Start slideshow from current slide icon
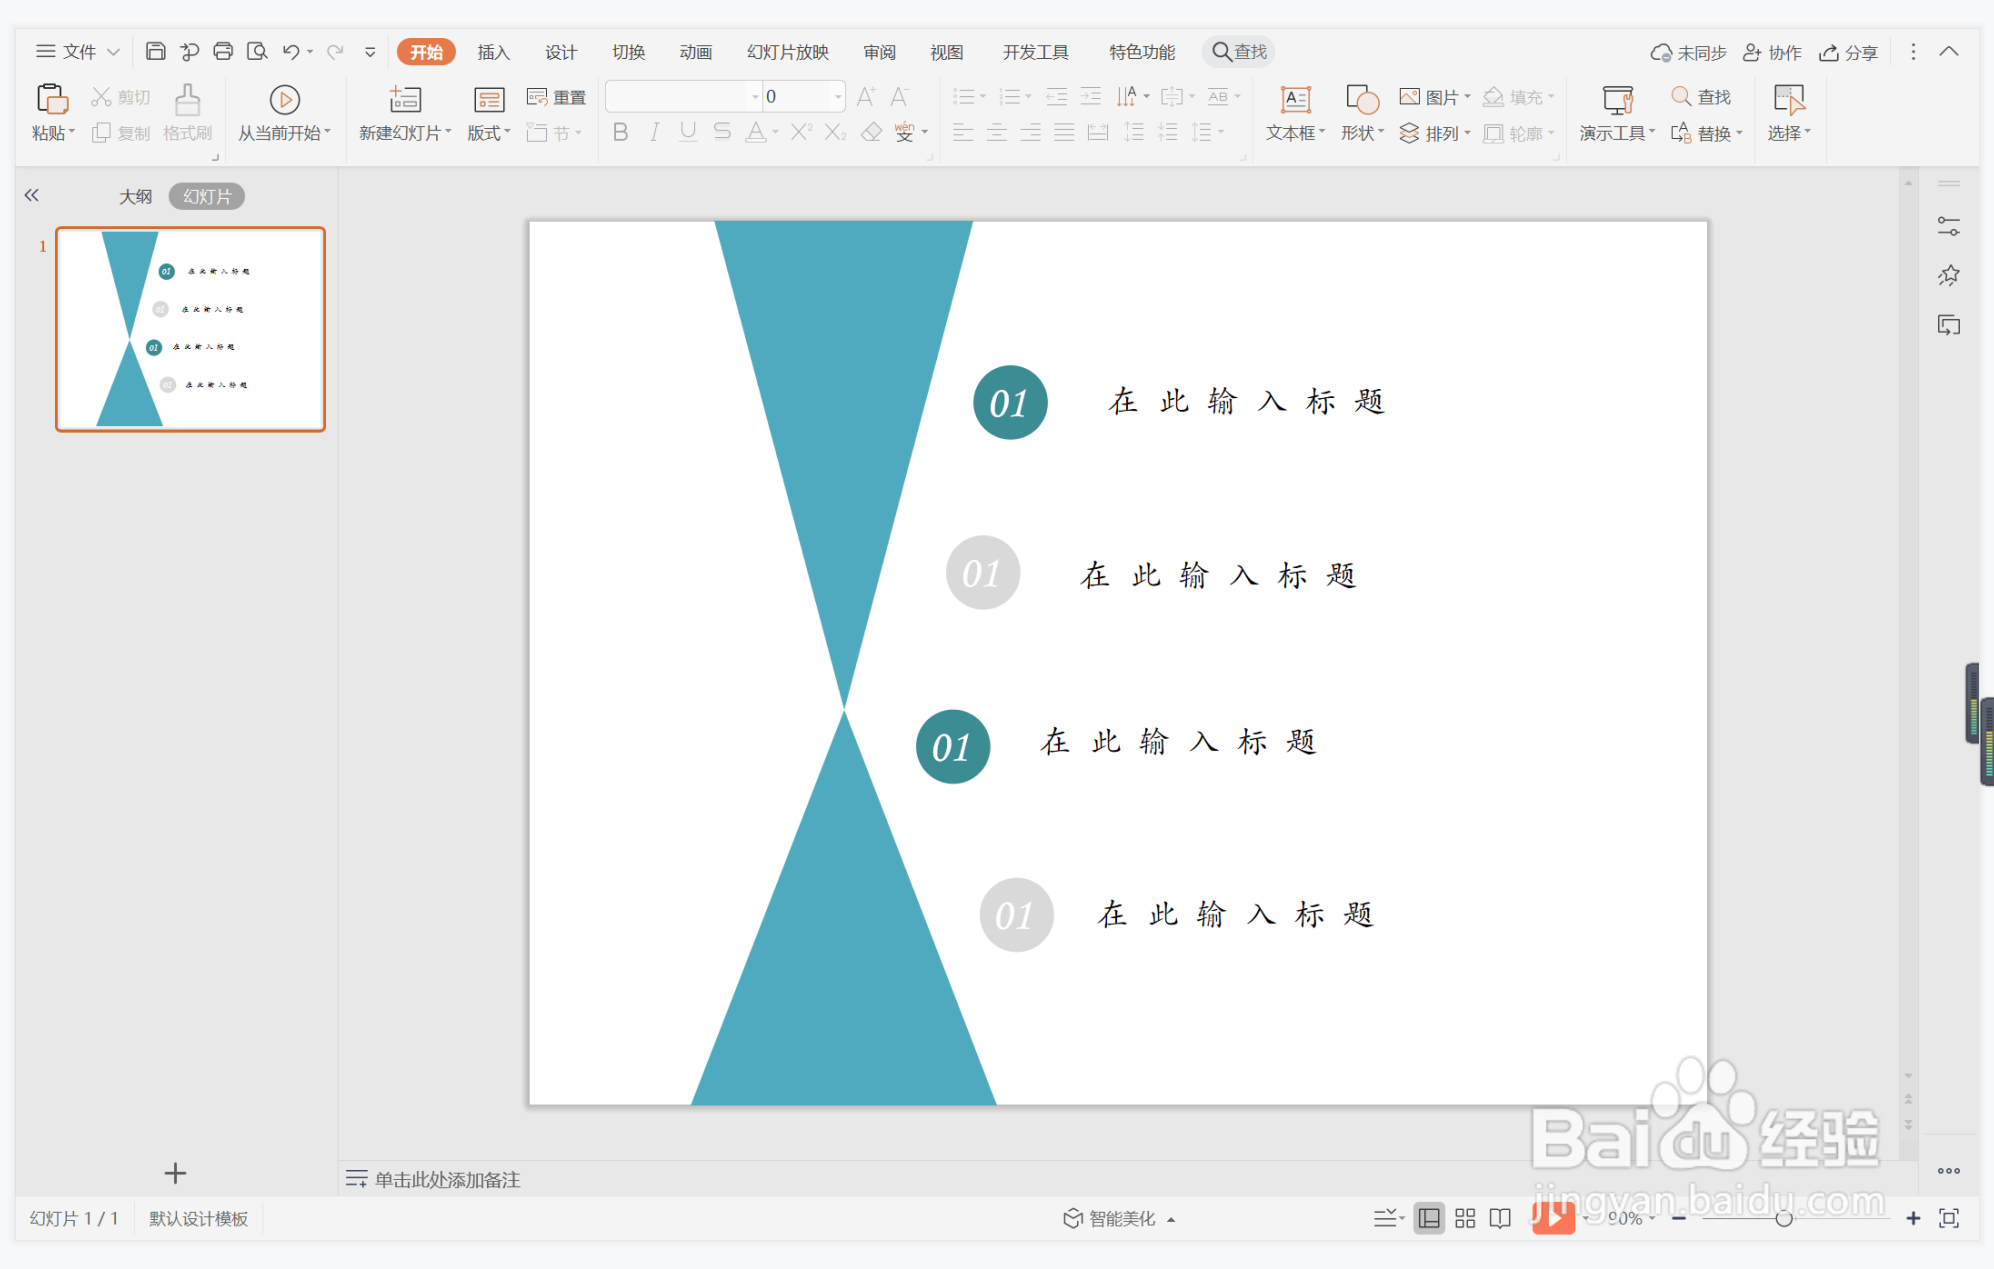Image resolution: width=1994 pixels, height=1269 pixels. click(x=284, y=99)
